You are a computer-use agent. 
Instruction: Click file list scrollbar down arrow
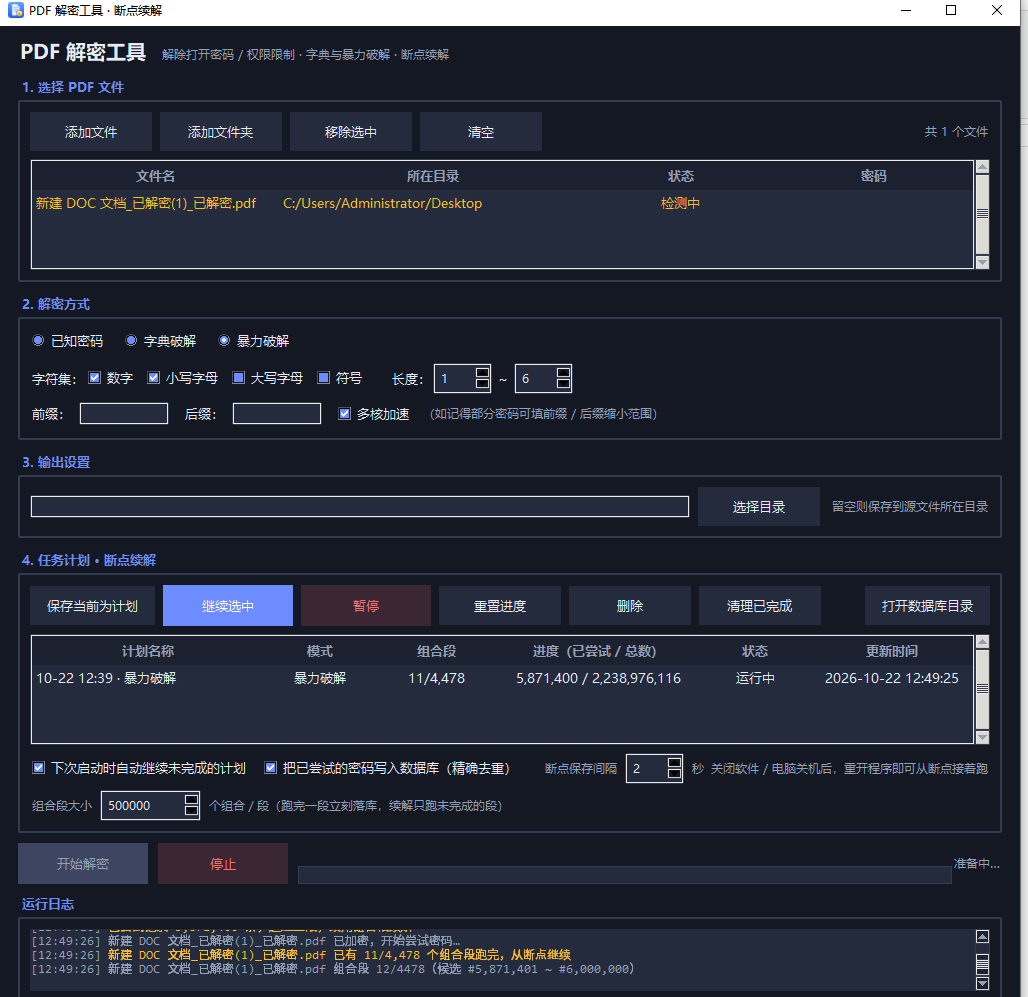click(982, 262)
